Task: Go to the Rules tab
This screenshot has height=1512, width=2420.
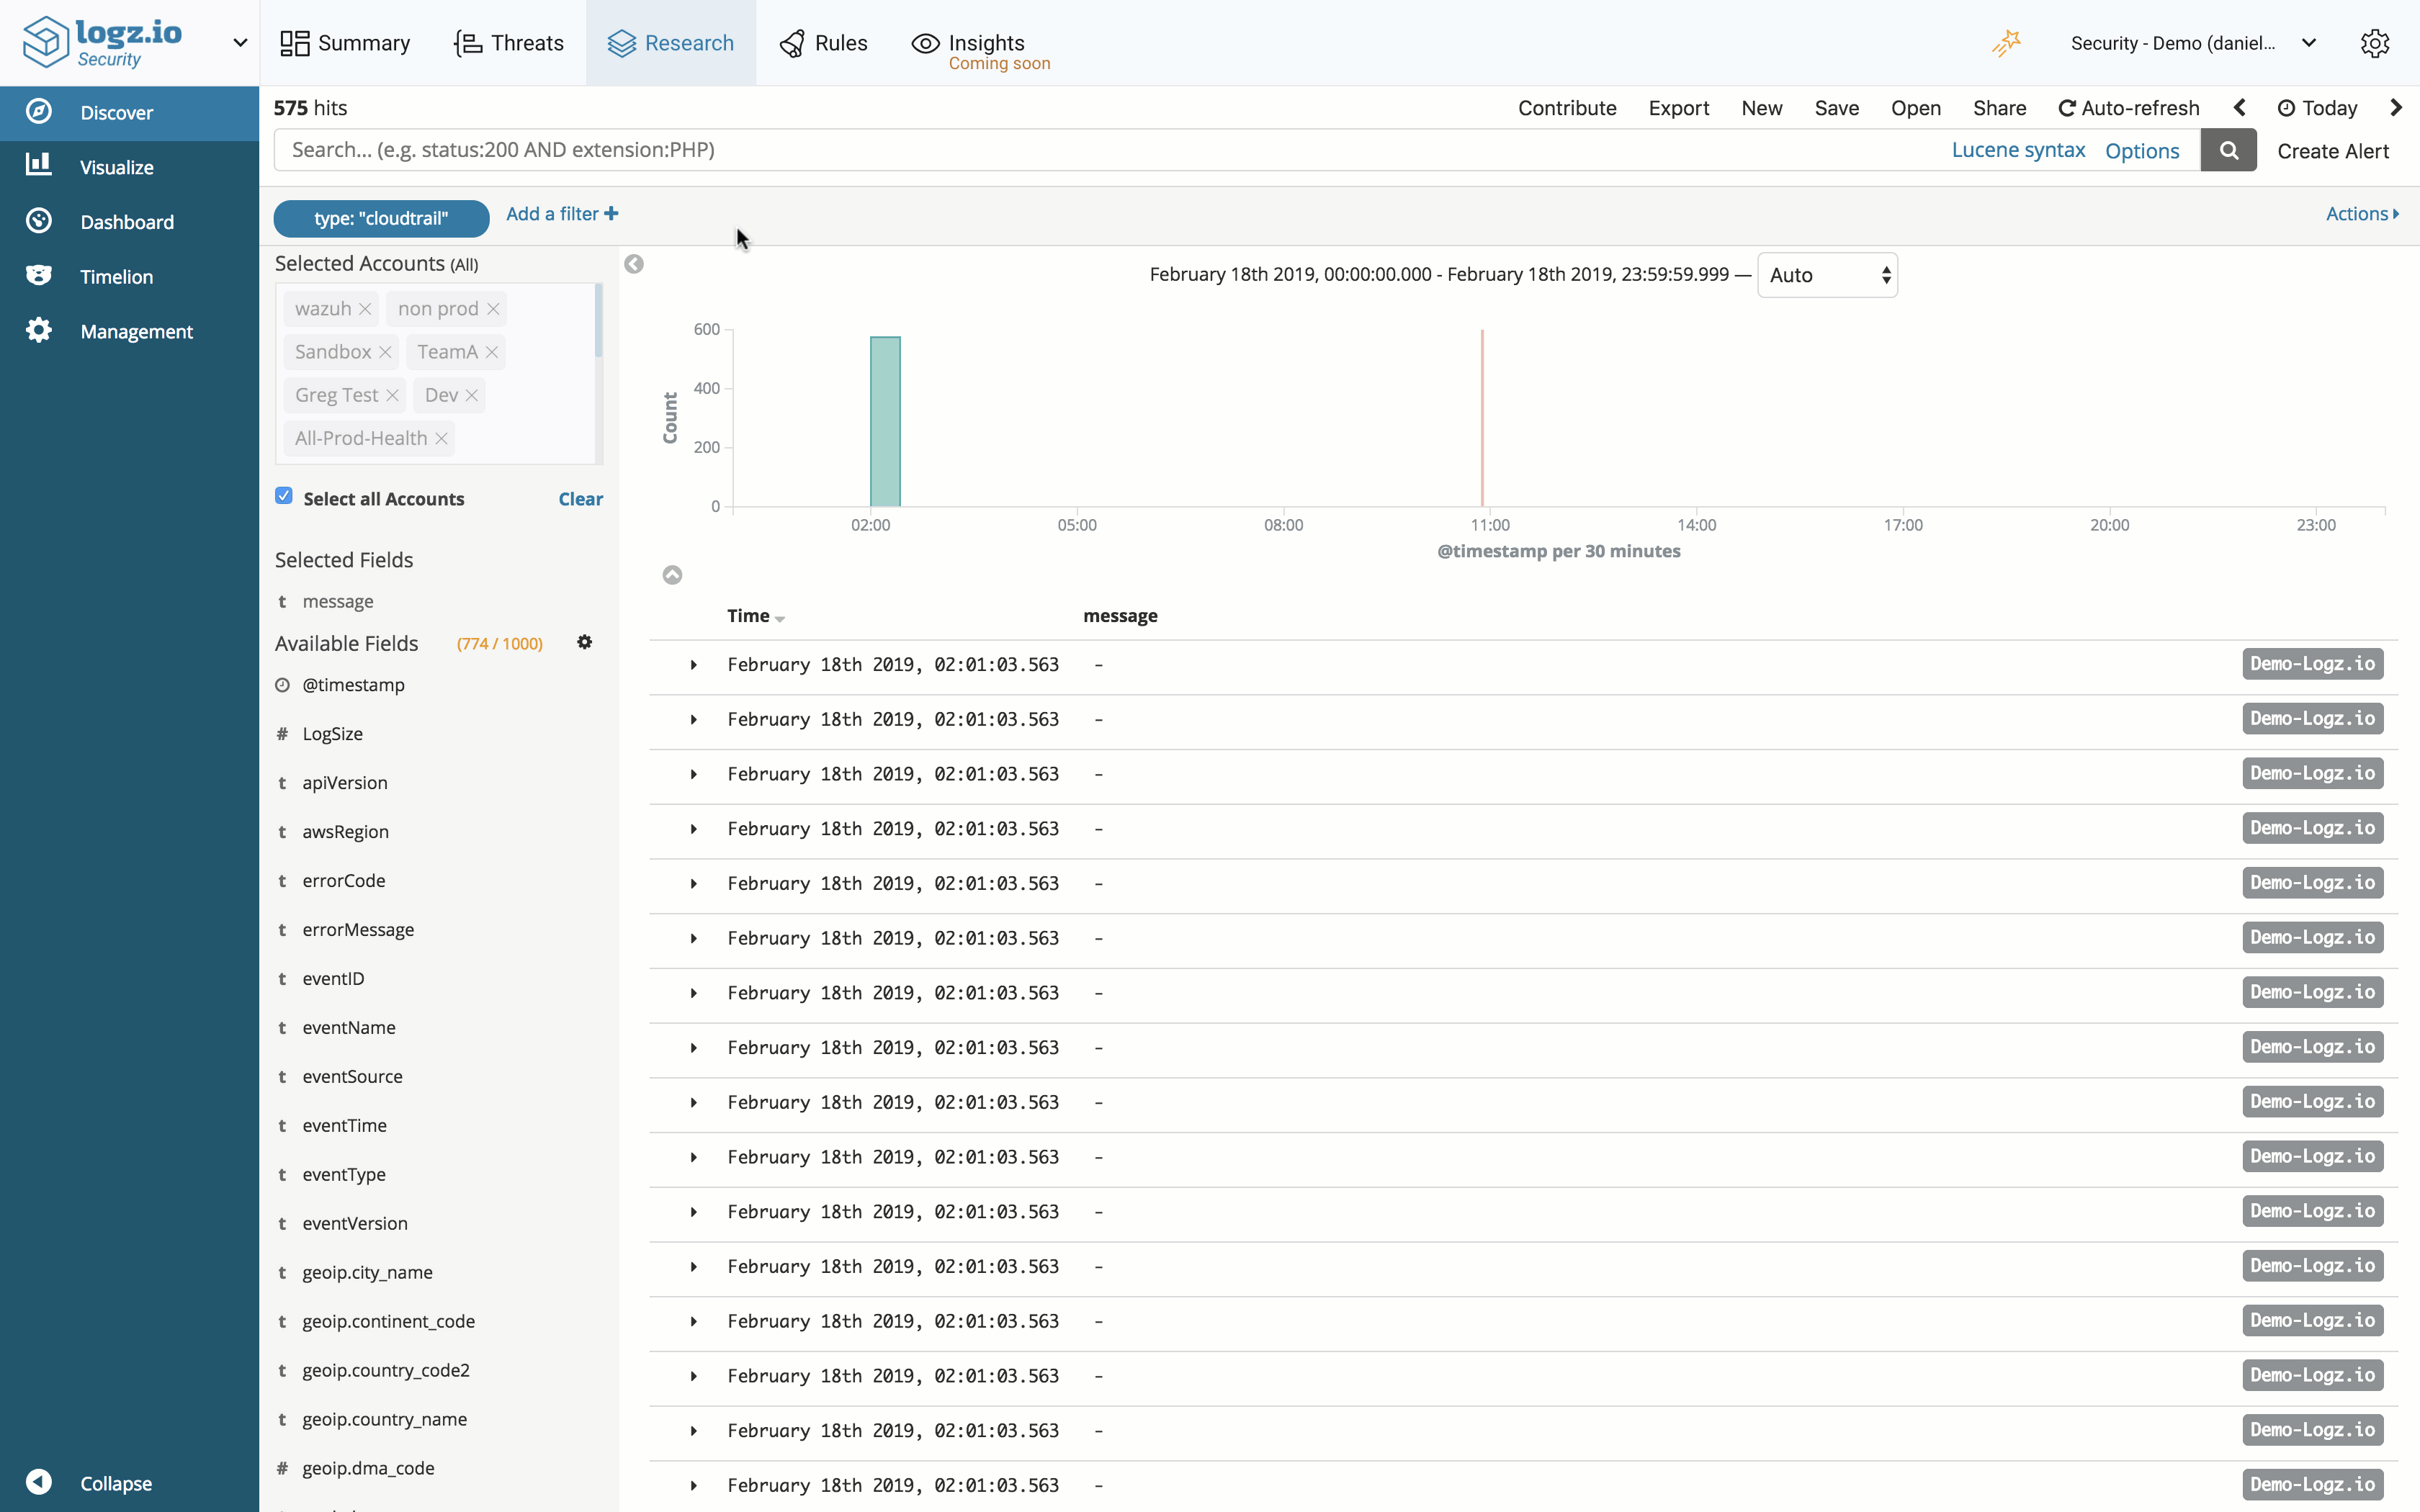Action: coord(824,43)
